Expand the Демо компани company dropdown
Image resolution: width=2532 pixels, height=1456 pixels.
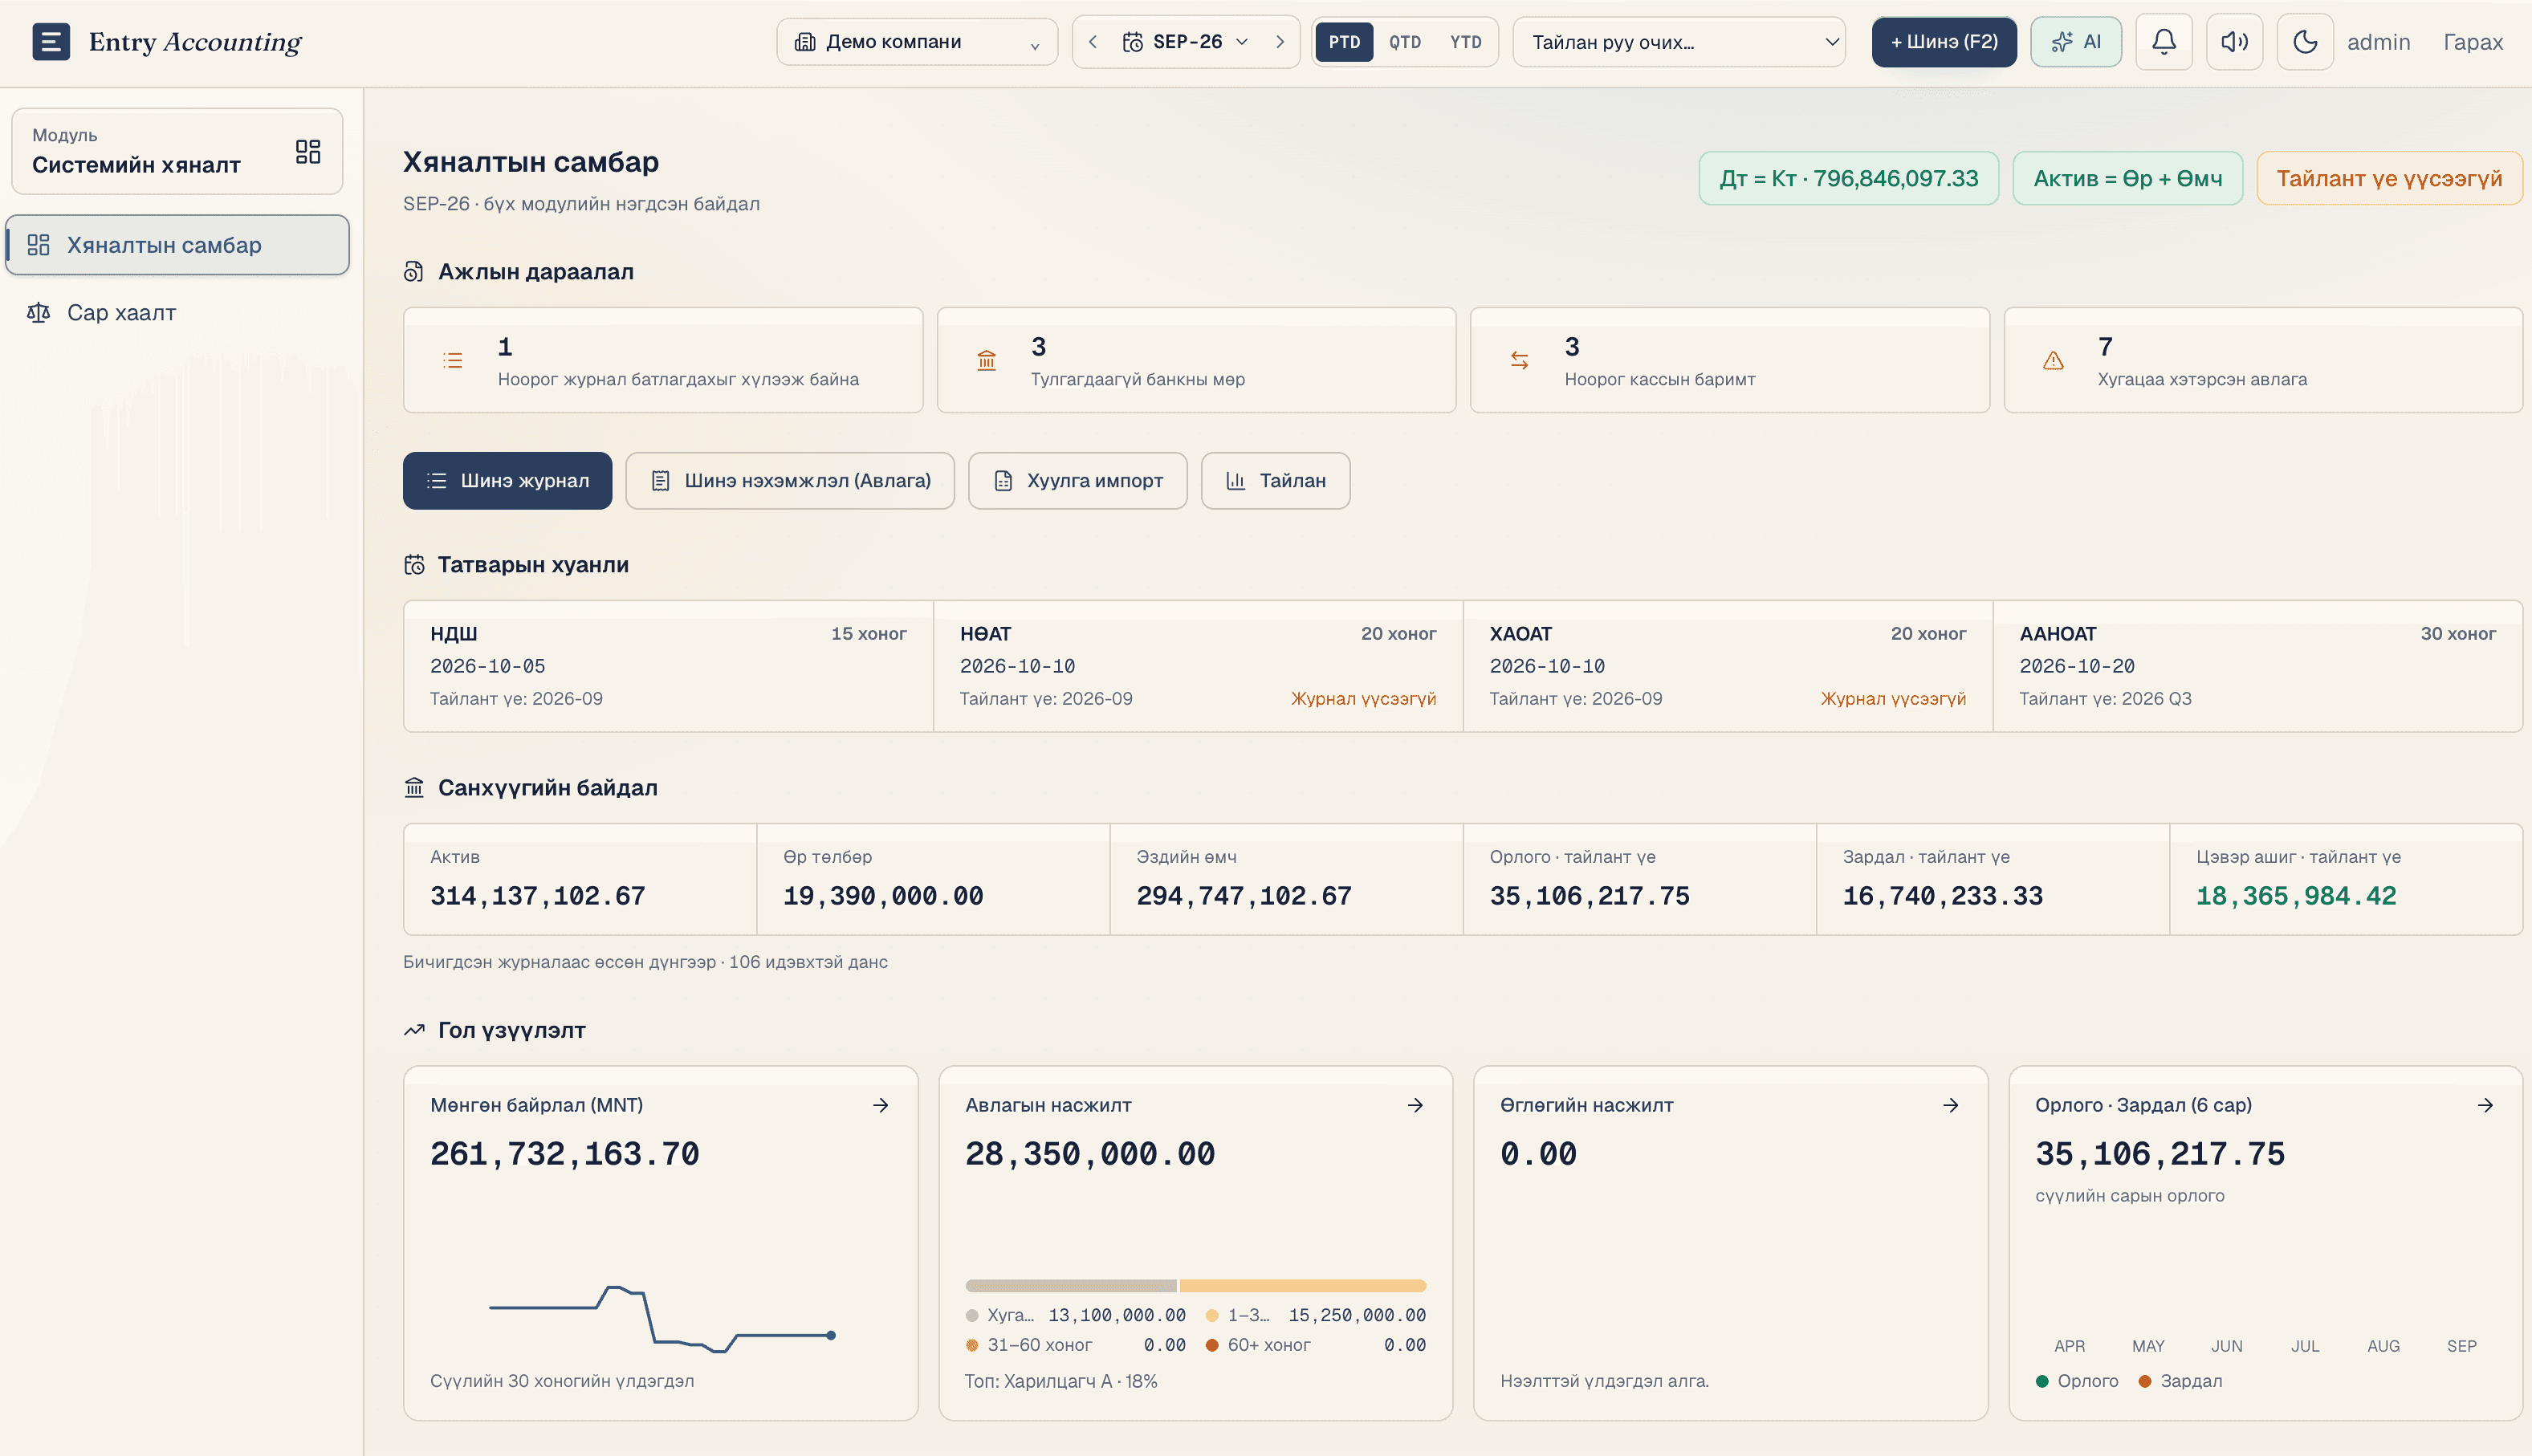click(917, 42)
